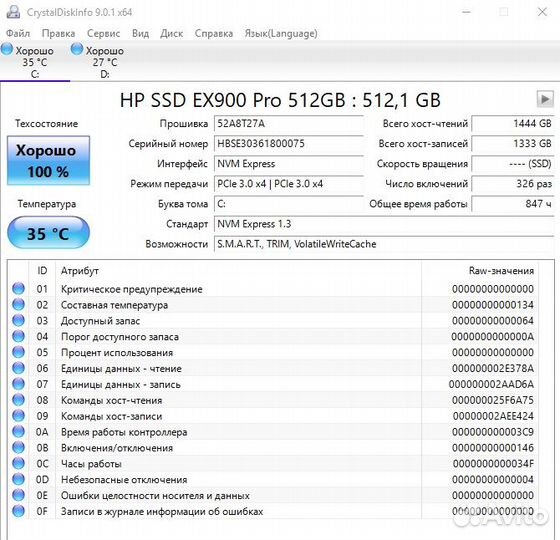This screenshot has width=560, height=540.
Task: Open the Вид menu
Action: (x=140, y=34)
